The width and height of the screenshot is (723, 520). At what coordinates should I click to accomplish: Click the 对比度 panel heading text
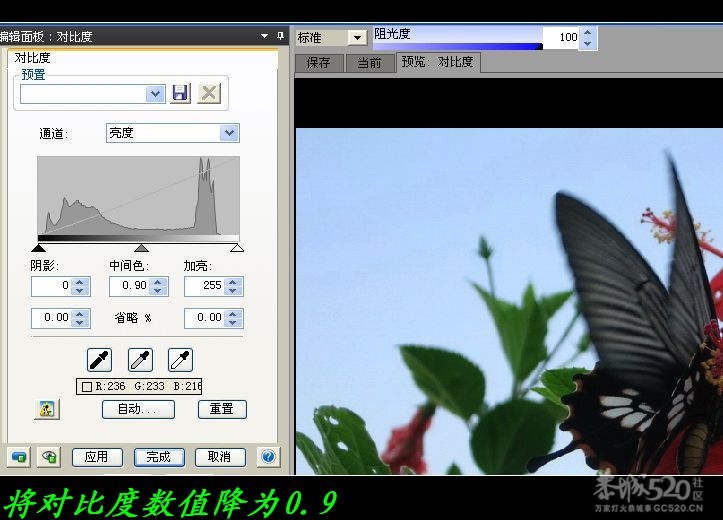(32, 58)
